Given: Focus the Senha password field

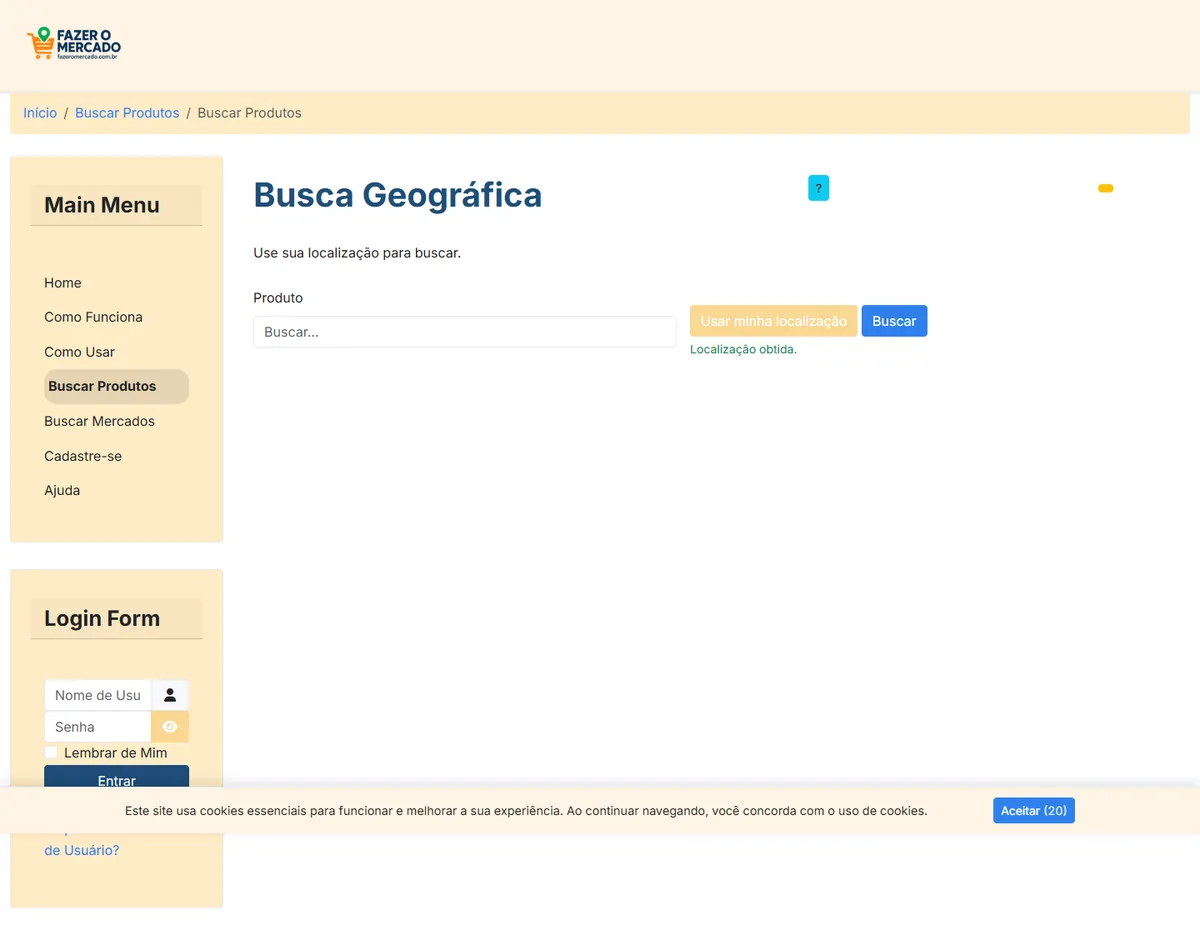Looking at the screenshot, I should click(98, 727).
